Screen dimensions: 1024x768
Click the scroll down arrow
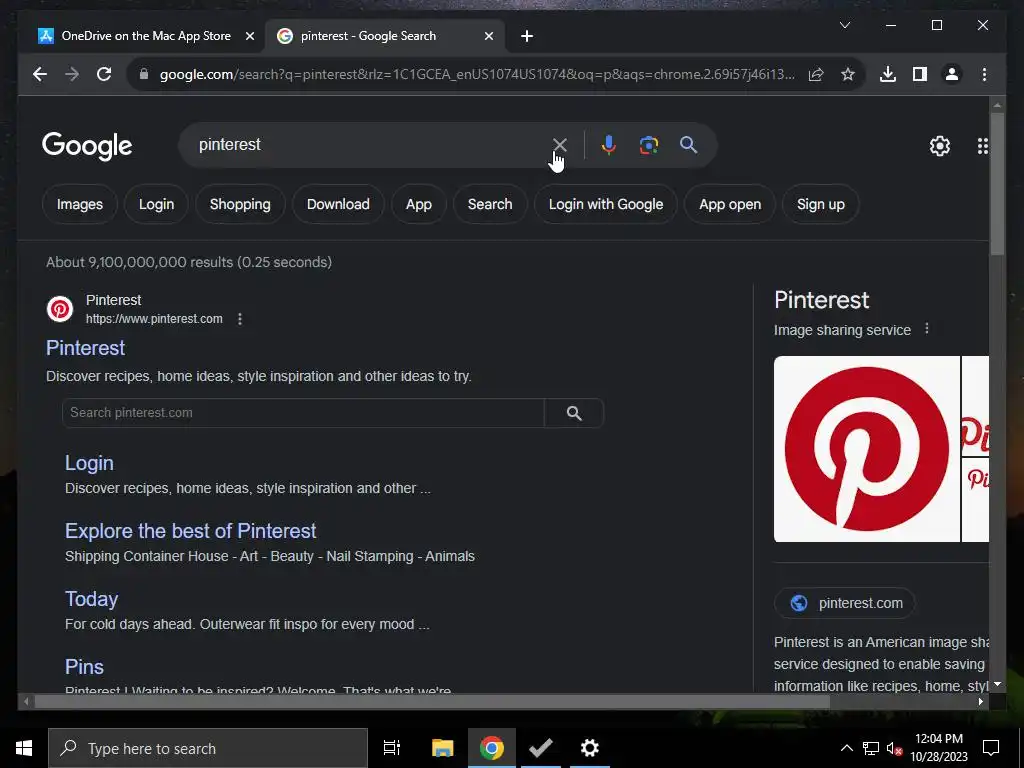coord(997,684)
